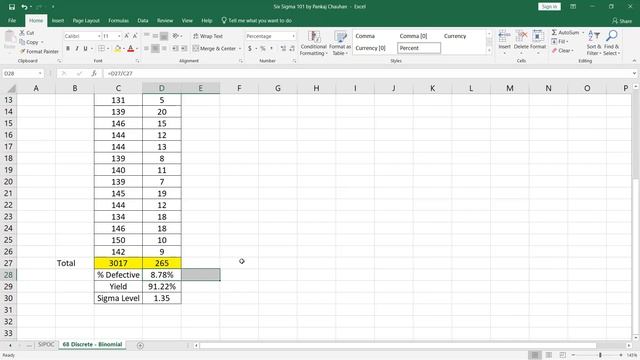Click the red Font Color swatch
Screen dimensions: 640x360
[131, 49]
